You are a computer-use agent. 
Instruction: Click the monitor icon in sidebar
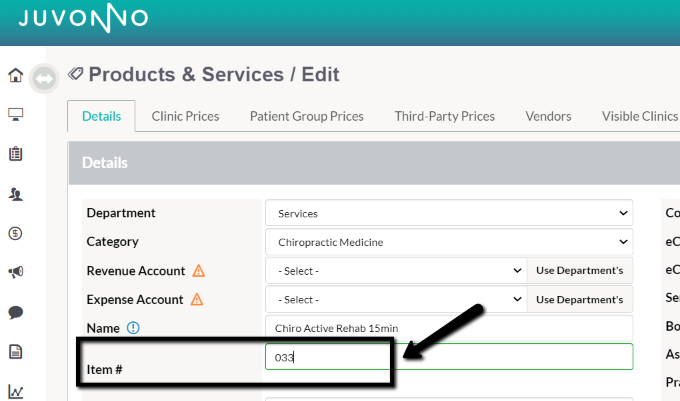(16, 114)
